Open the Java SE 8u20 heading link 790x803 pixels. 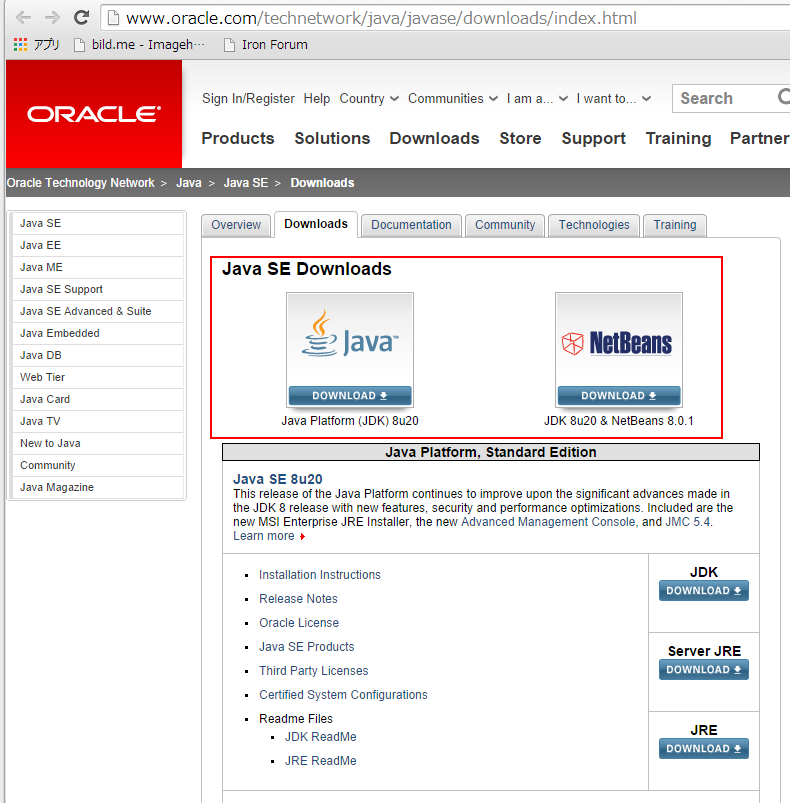[277, 479]
